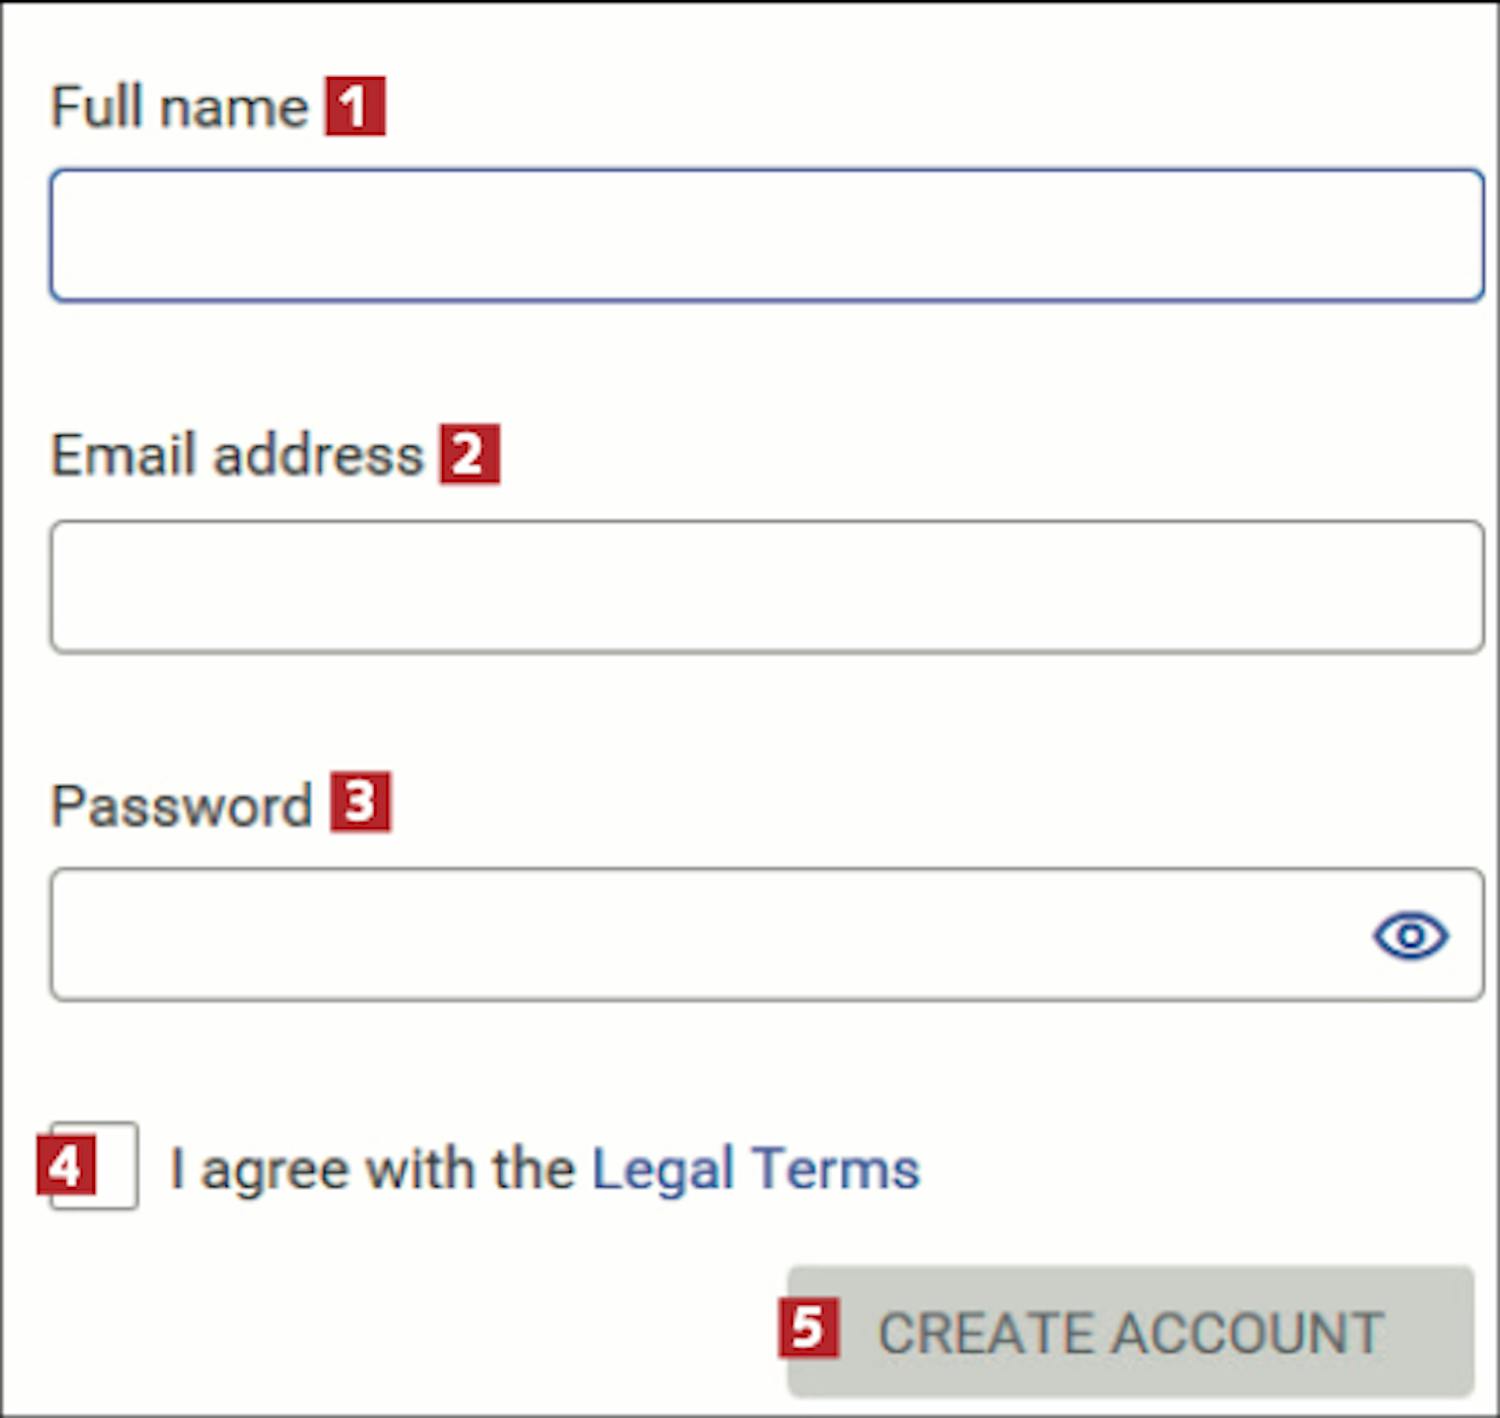Image resolution: width=1500 pixels, height=1418 pixels.
Task: Submit the form with CREATE ACCOUNT
Action: pyautogui.click(x=1130, y=1332)
